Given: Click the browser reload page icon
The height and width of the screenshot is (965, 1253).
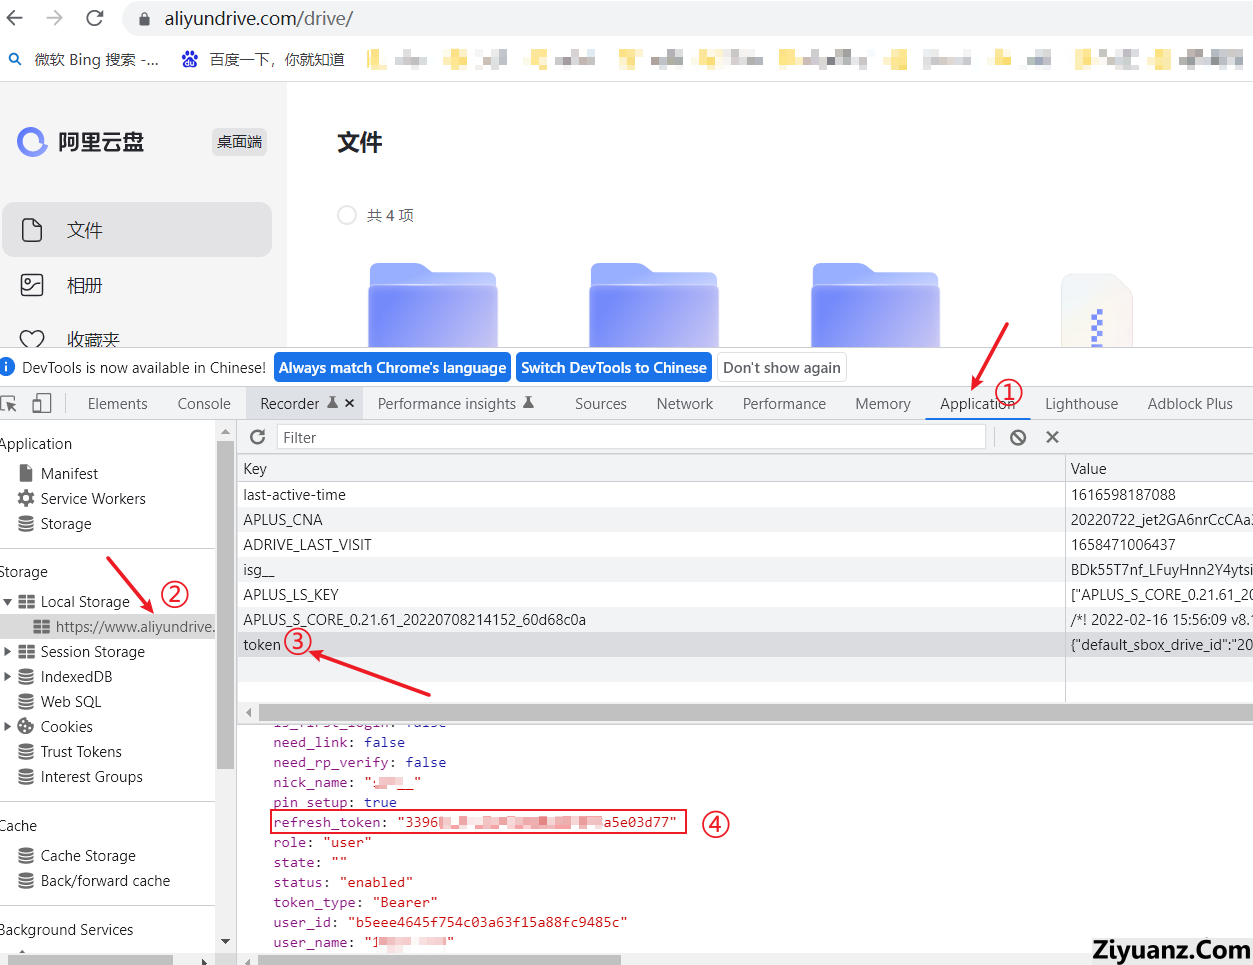Looking at the screenshot, I should tap(95, 18).
